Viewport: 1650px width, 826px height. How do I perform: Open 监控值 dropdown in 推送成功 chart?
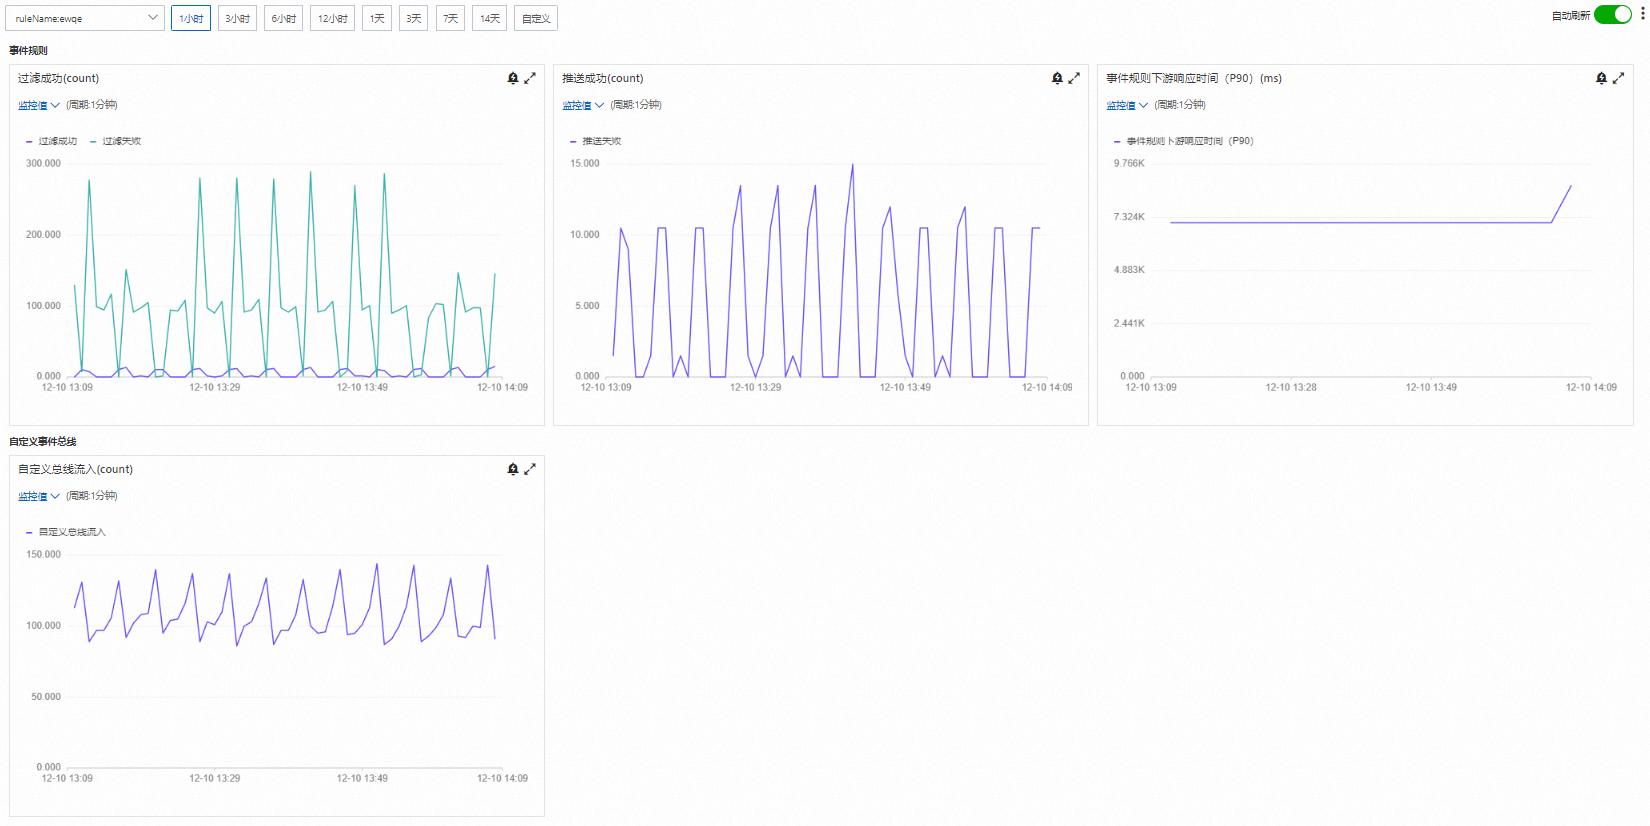(x=583, y=105)
